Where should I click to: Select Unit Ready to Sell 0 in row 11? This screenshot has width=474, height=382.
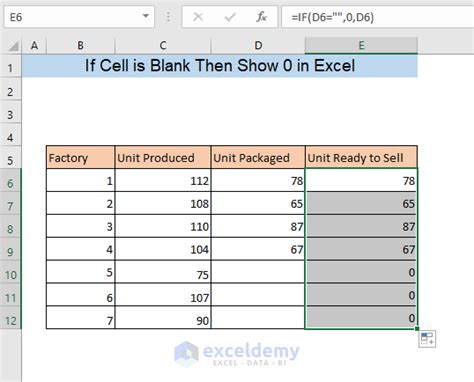click(x=361, y=295)
